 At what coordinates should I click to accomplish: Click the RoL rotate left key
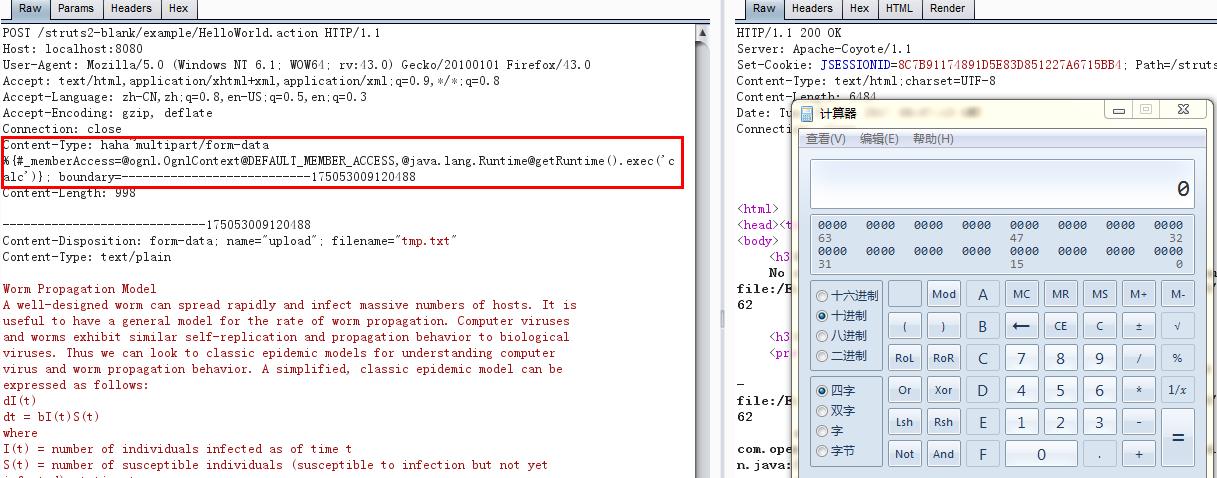(x=905, y=358)
